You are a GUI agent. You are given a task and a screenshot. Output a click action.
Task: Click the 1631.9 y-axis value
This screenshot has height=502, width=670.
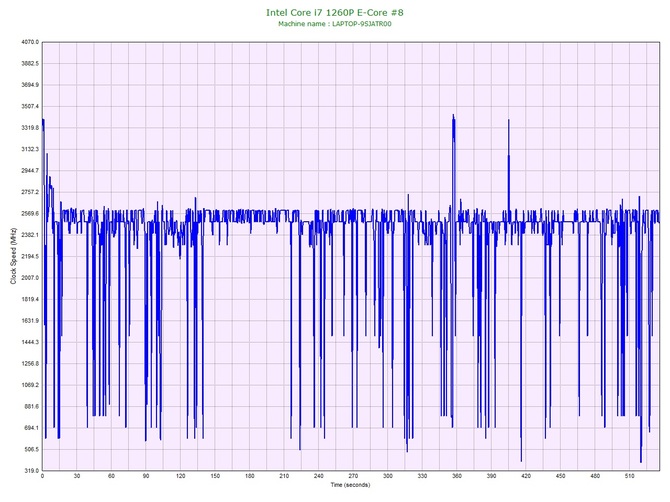(30, 320)
